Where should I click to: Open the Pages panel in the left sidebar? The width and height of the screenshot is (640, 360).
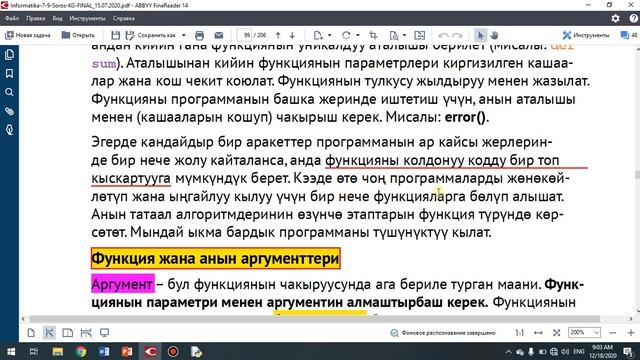coord(9,54)
